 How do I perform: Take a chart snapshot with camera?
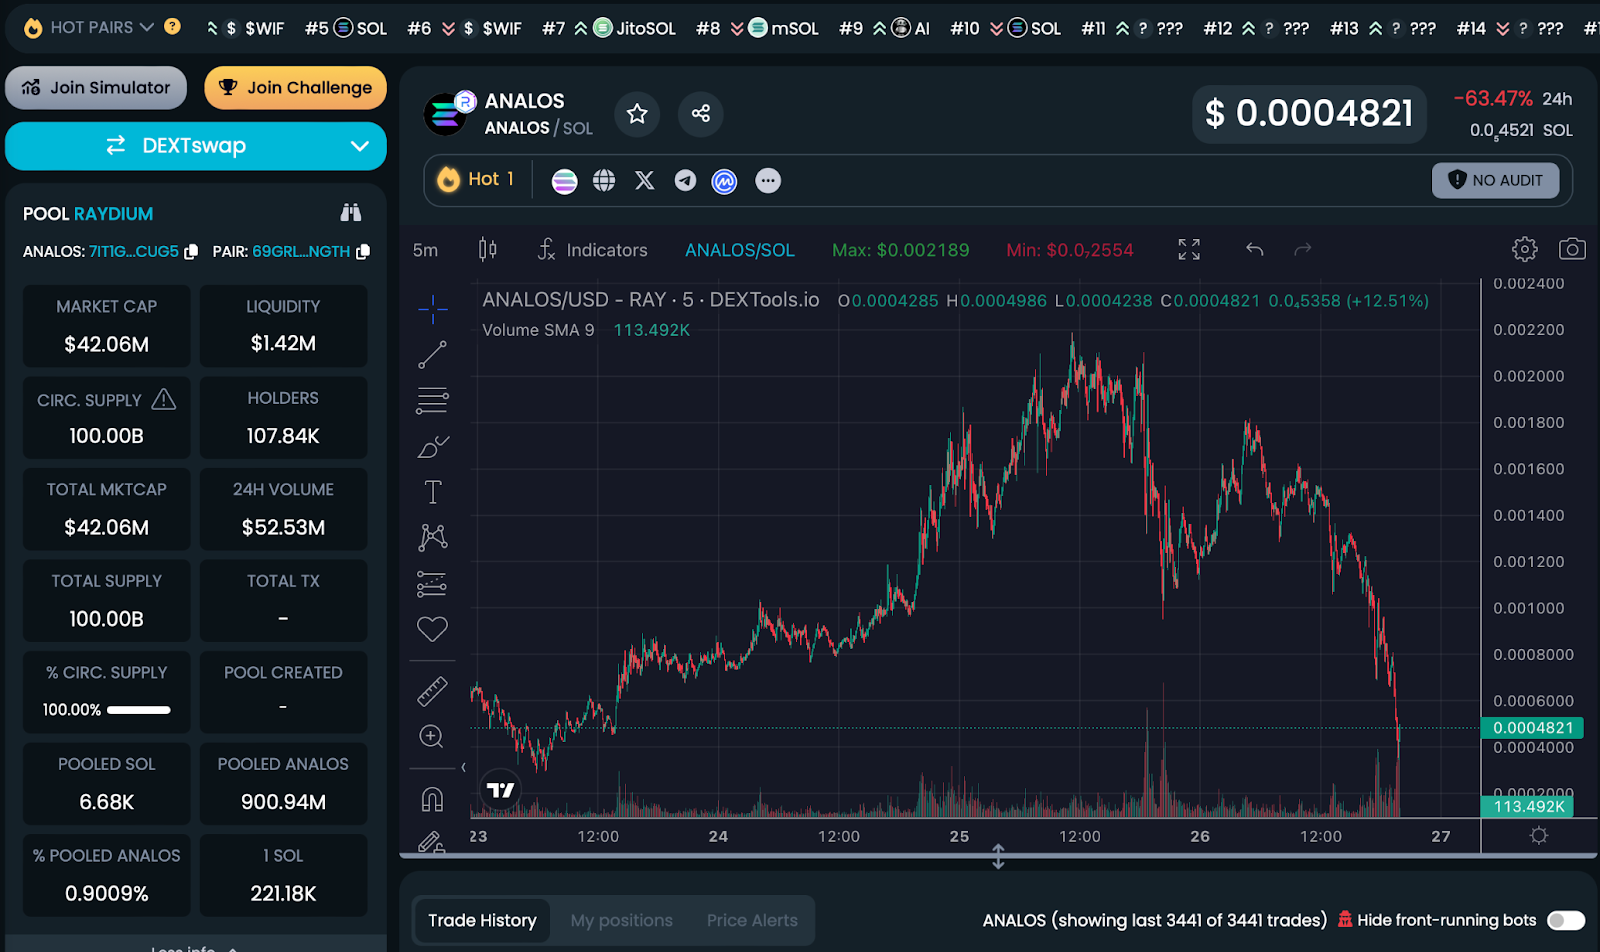click(1572, 249)
